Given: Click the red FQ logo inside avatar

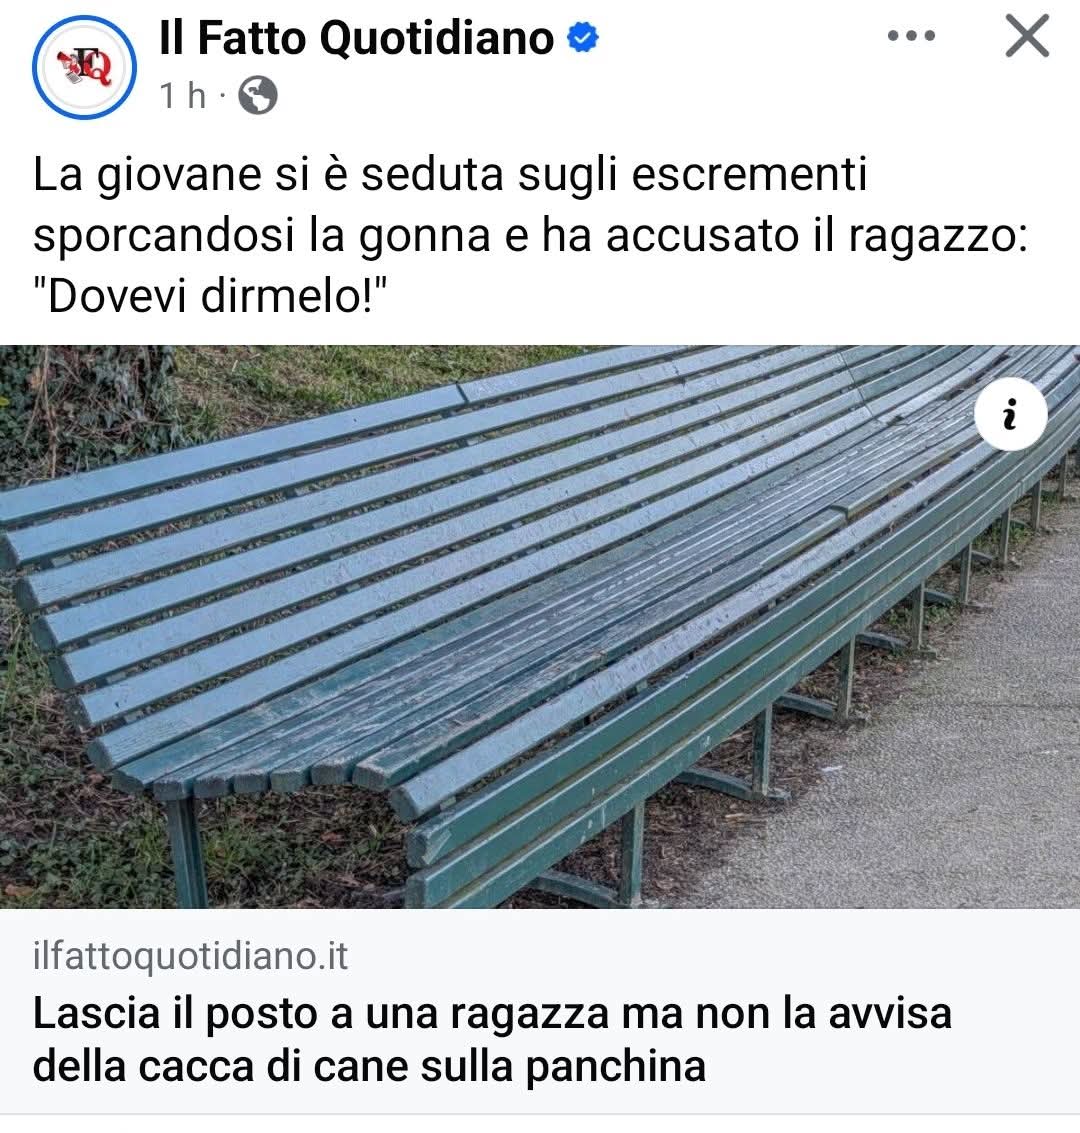Looking at the screenshot, I should pyautogui.click(x=85, y=66).
